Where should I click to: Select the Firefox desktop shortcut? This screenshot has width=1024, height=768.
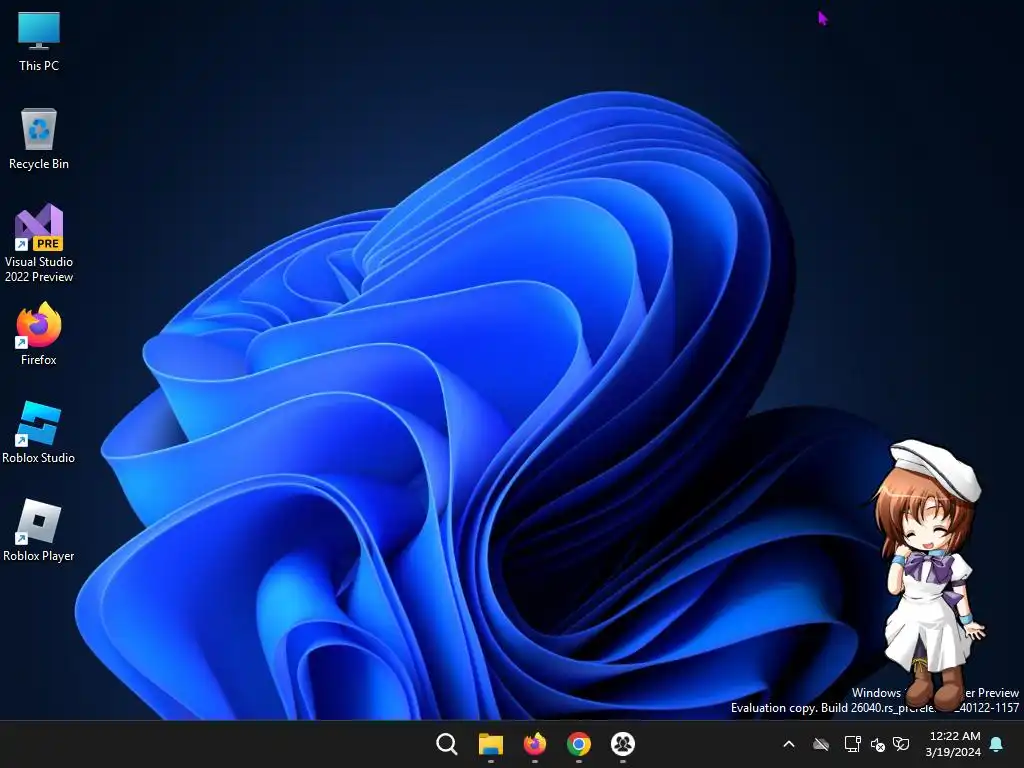[x=39, y=334]
